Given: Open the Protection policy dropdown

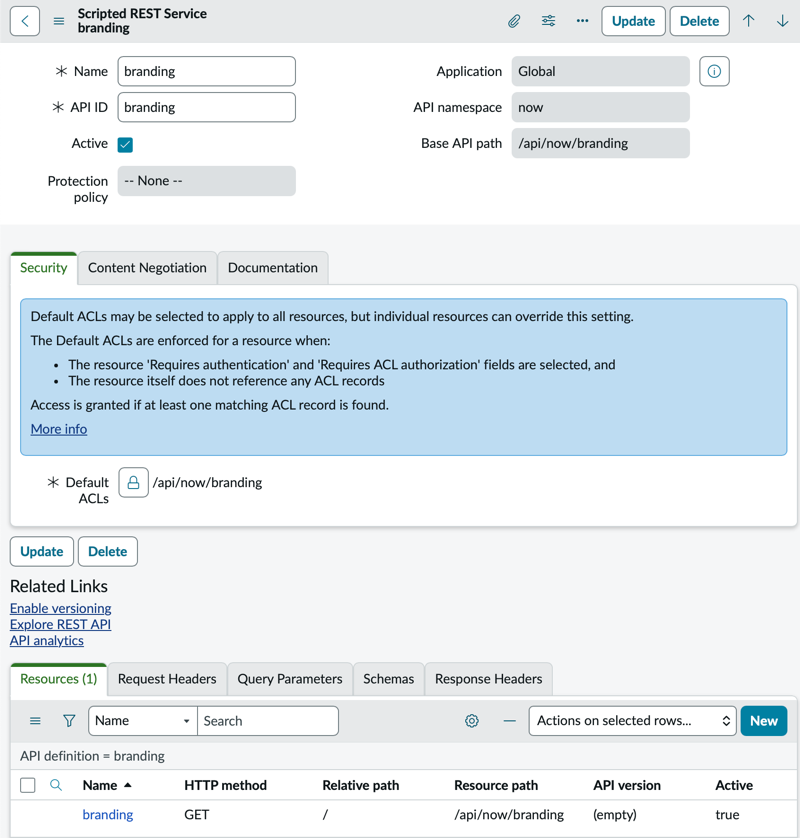Looking at the screenshot, I should point(206,181).
